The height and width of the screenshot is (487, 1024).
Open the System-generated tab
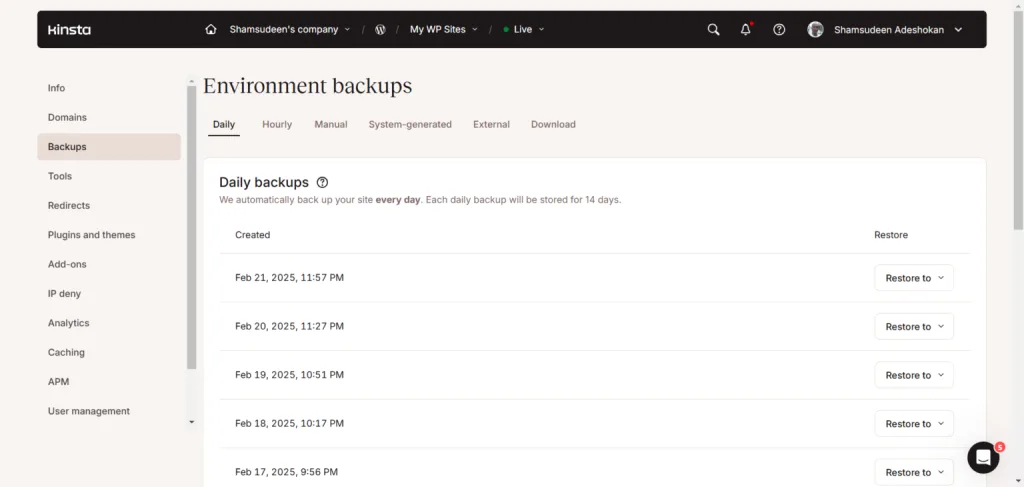(410, 124)
